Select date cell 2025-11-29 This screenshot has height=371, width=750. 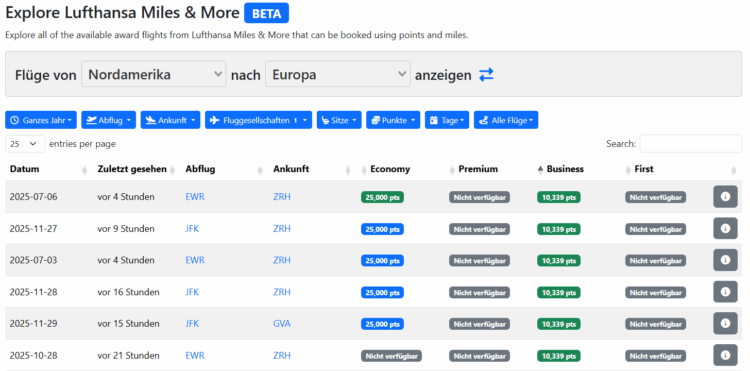(33, 324)
